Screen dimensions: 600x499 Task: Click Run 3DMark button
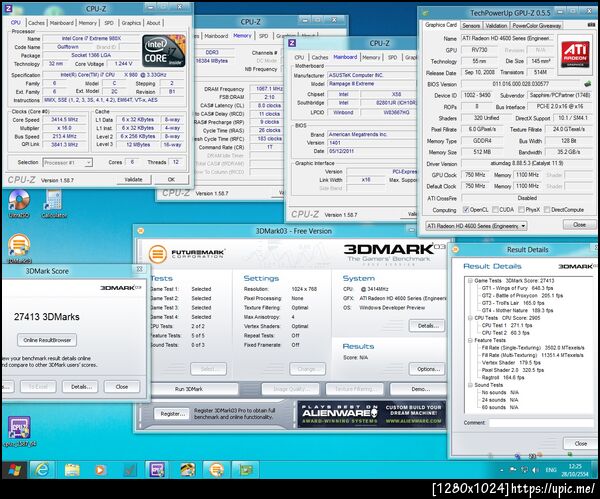[189, 389]
